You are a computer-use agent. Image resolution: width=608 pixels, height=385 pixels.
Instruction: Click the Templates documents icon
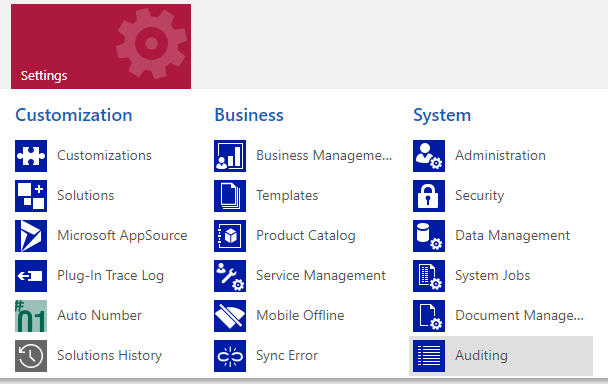[230, 196]
